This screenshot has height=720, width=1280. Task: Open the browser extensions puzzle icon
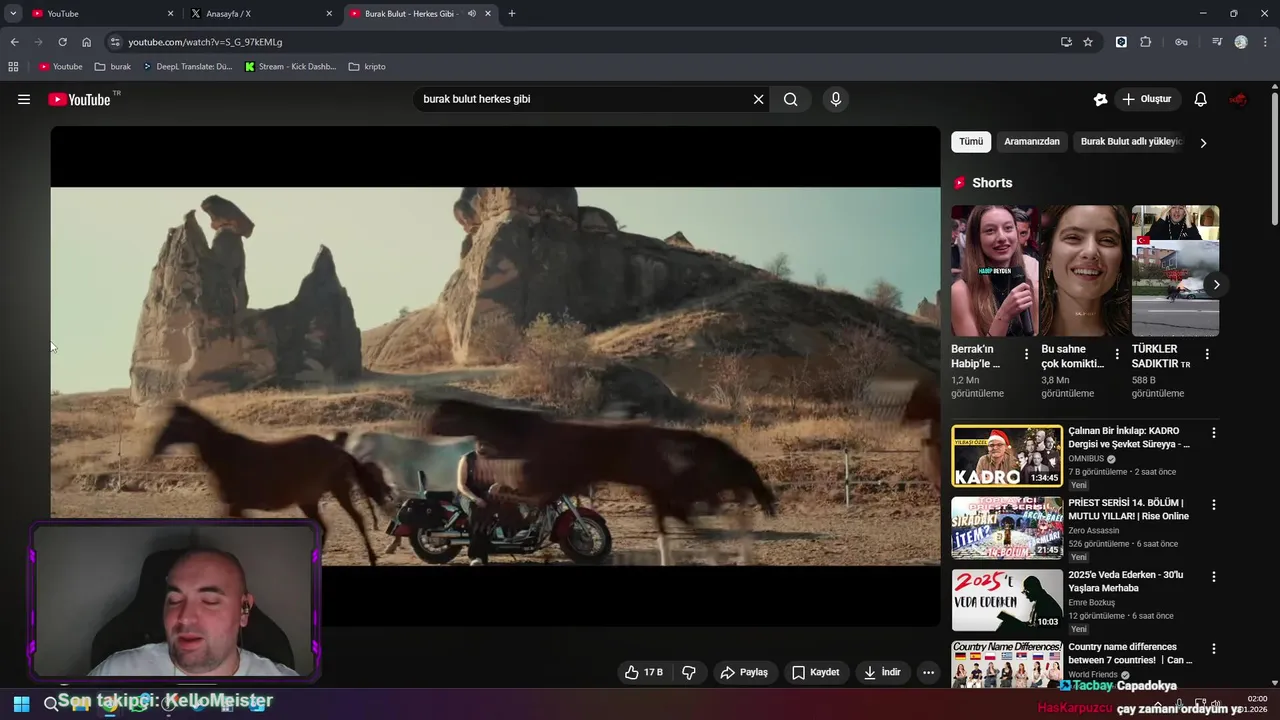tap(1146, 42)
